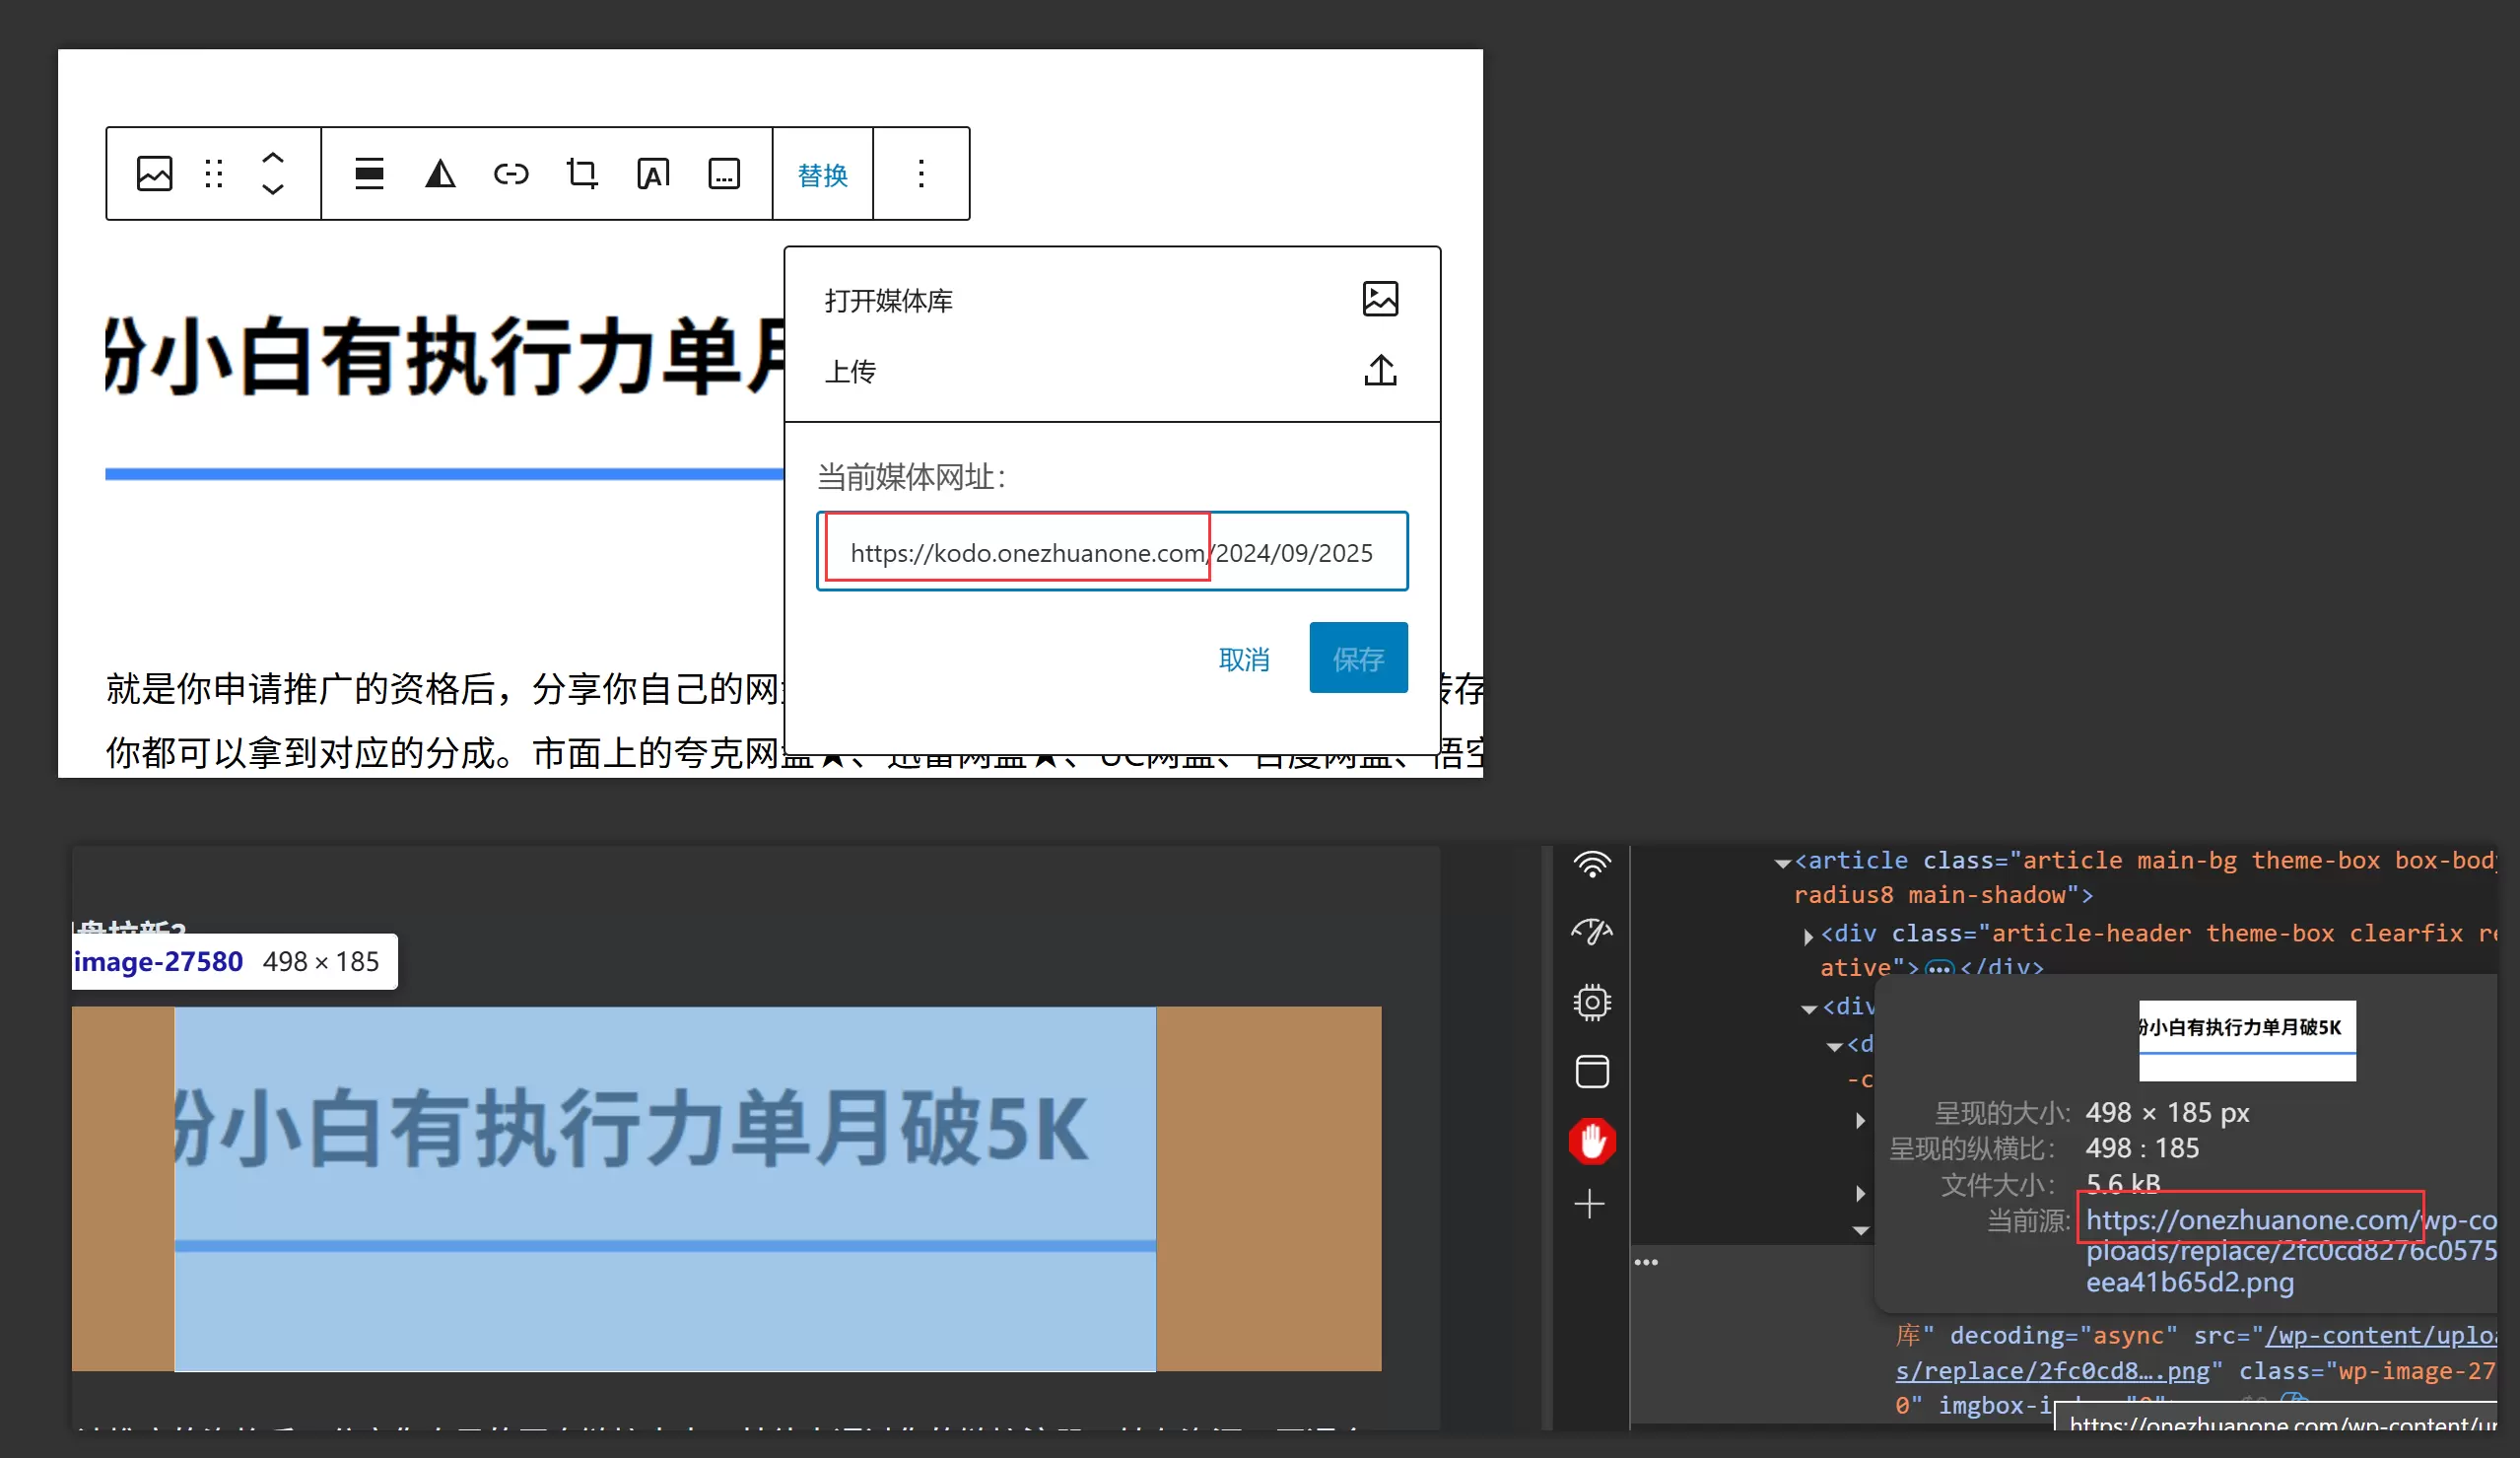Image resolution: width=2520 pixels, height=1458 pixels.
Task: Click the 取消 cancel link
Action: [1244, 659]
